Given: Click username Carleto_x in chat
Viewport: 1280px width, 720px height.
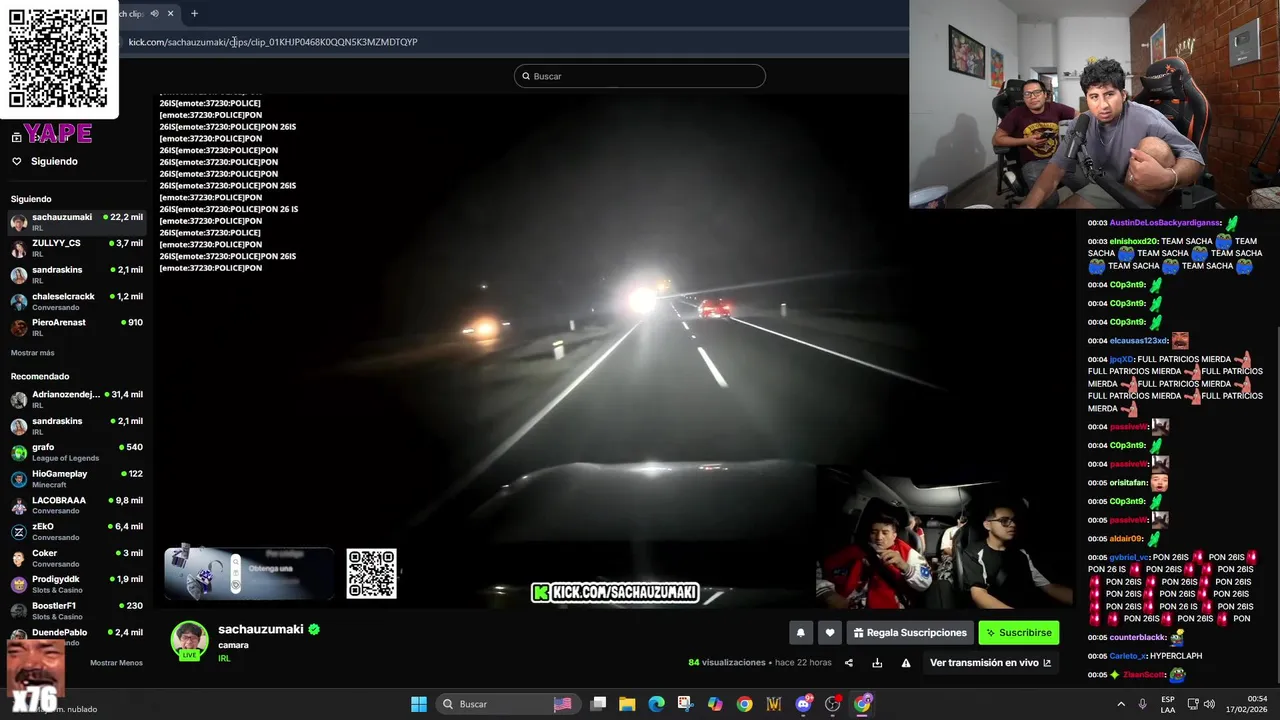Looking at the screenshot, I should [x=1128, y=656].
